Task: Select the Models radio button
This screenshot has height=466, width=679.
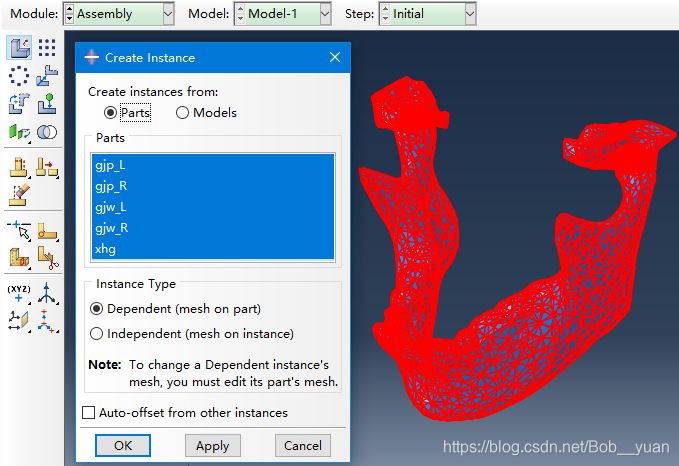Action: click(182, 113)
